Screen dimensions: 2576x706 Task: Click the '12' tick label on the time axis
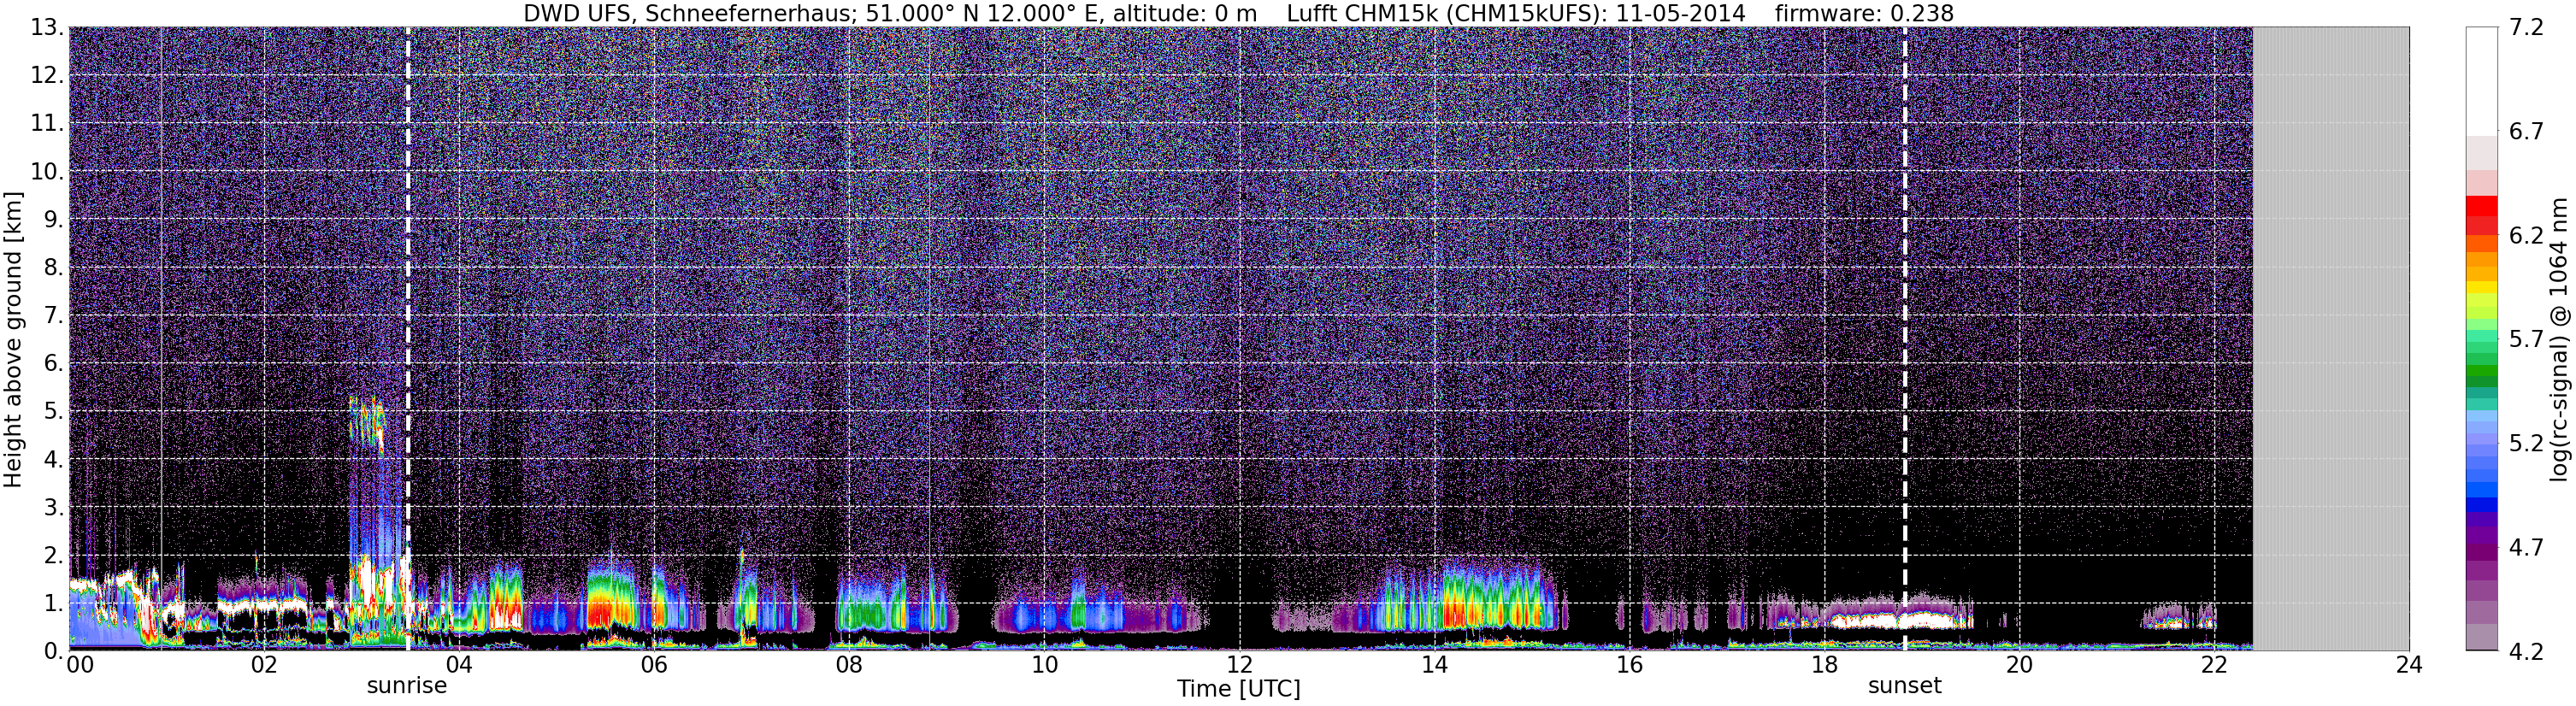[x=1239, y=666]
